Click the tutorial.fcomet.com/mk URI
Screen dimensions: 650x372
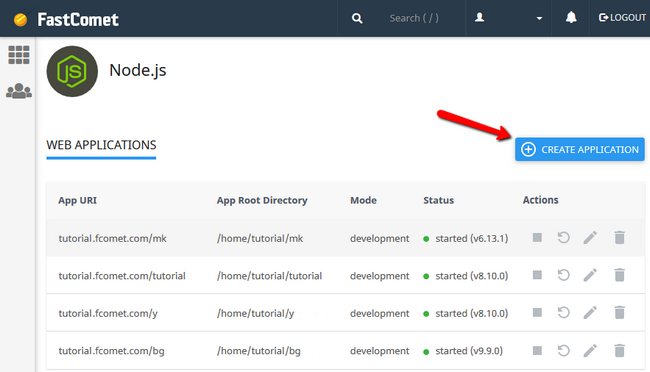click(112, 238)
